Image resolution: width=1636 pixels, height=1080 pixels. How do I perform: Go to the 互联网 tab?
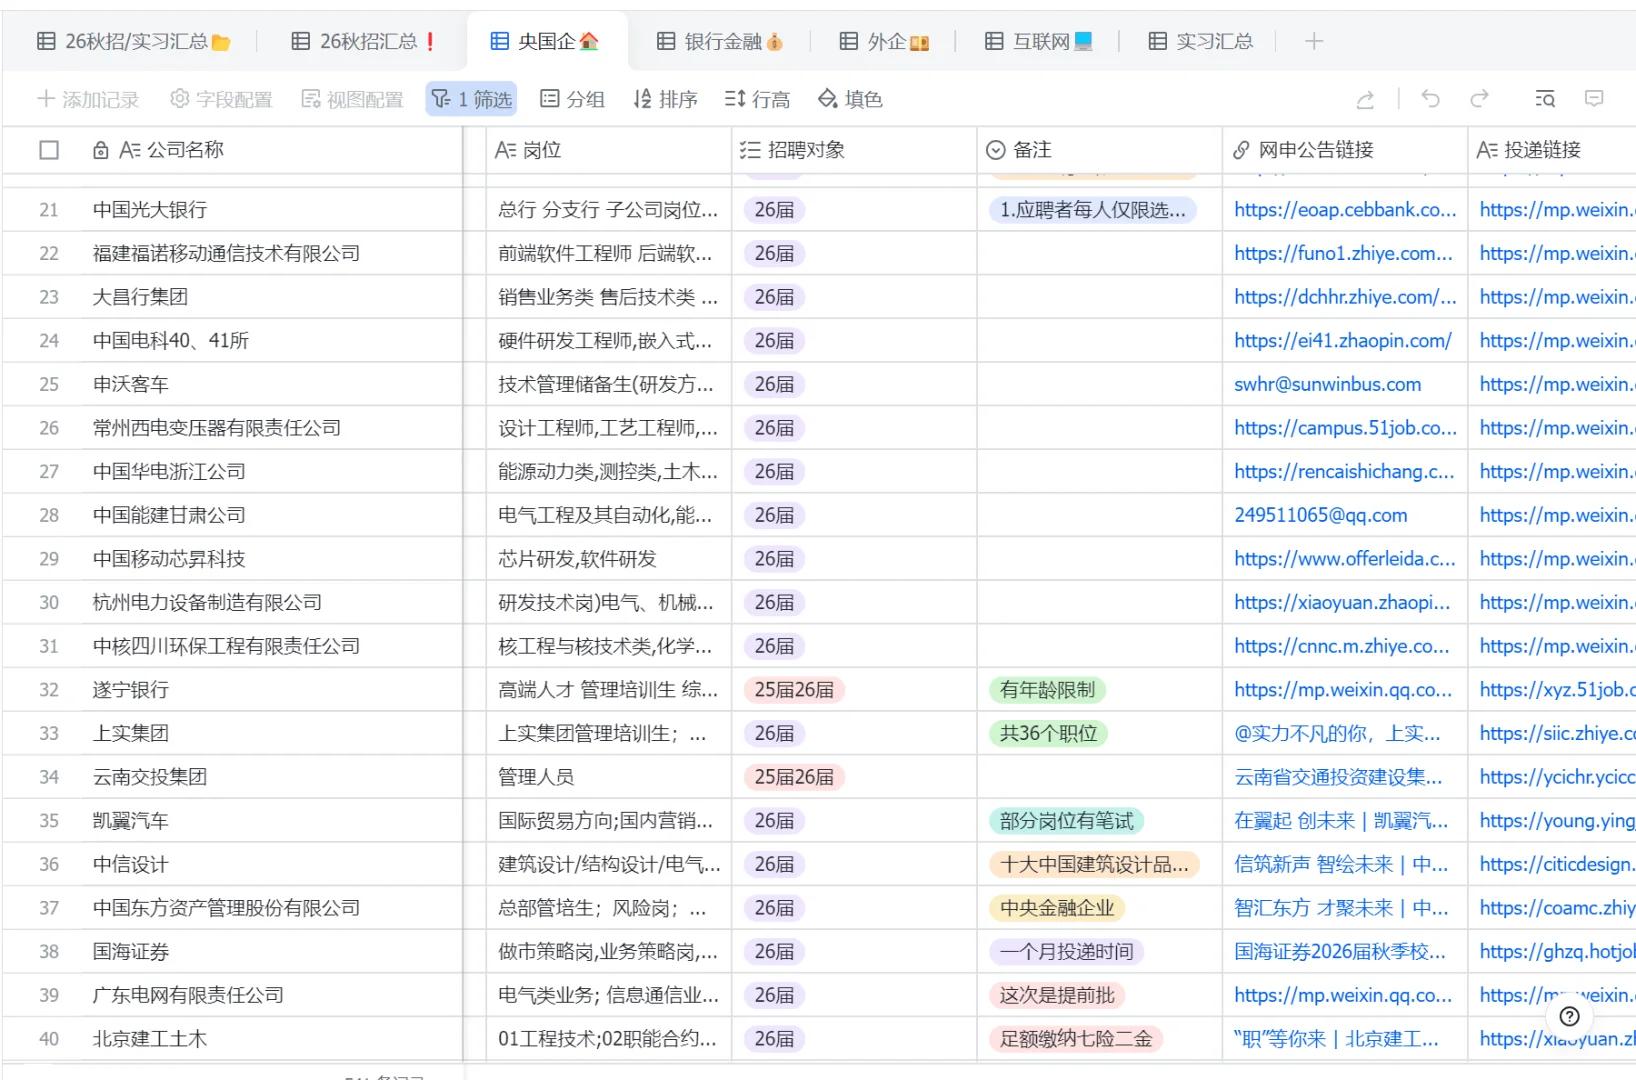1038,41
